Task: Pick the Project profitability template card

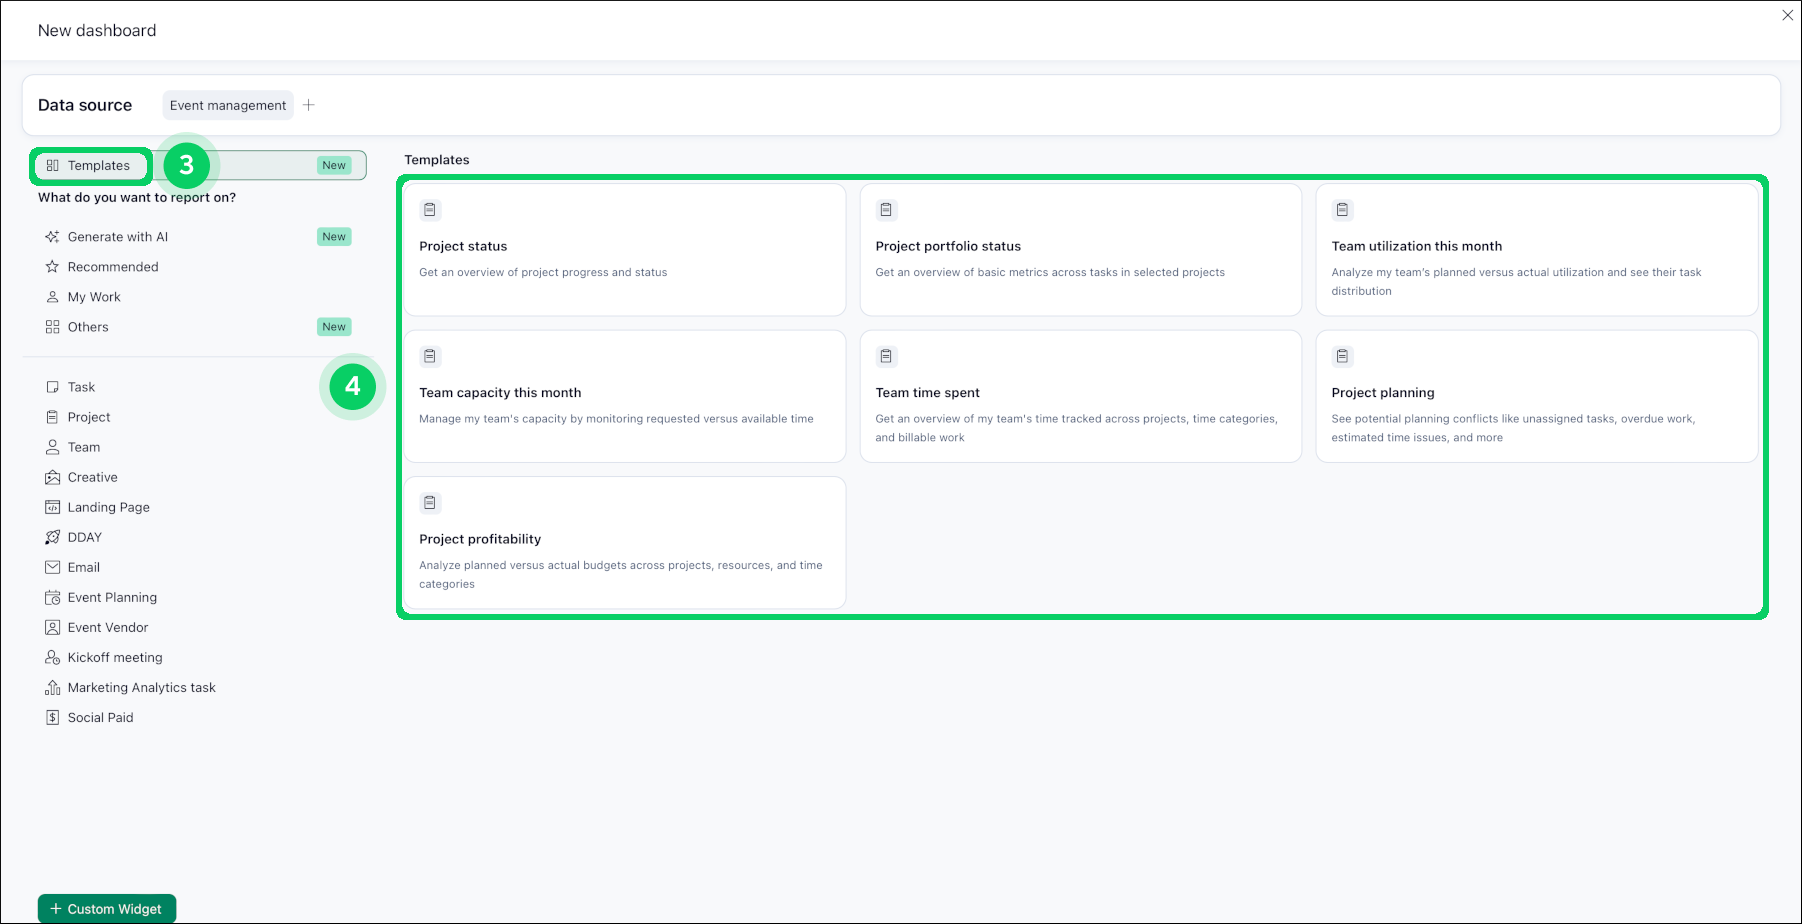Action: (x=624, y=543)
